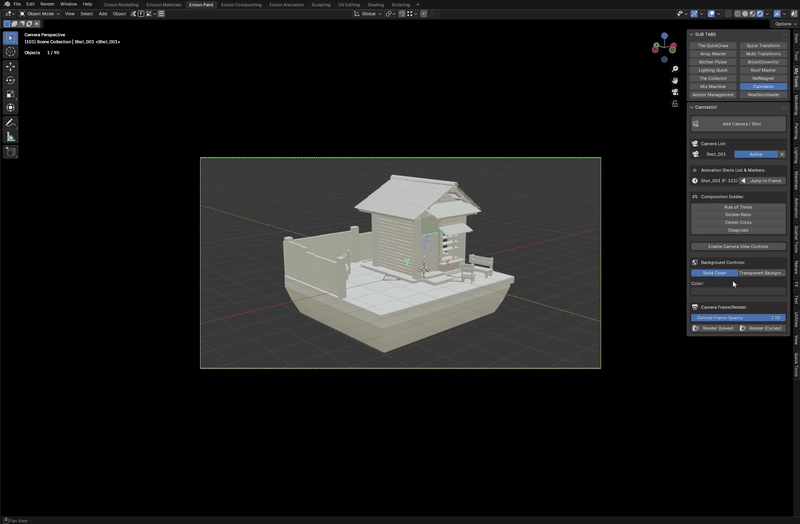Screen dimensions: 800x524
Task: Select the Add Cube tool
Action: click(x=10, y=152)
